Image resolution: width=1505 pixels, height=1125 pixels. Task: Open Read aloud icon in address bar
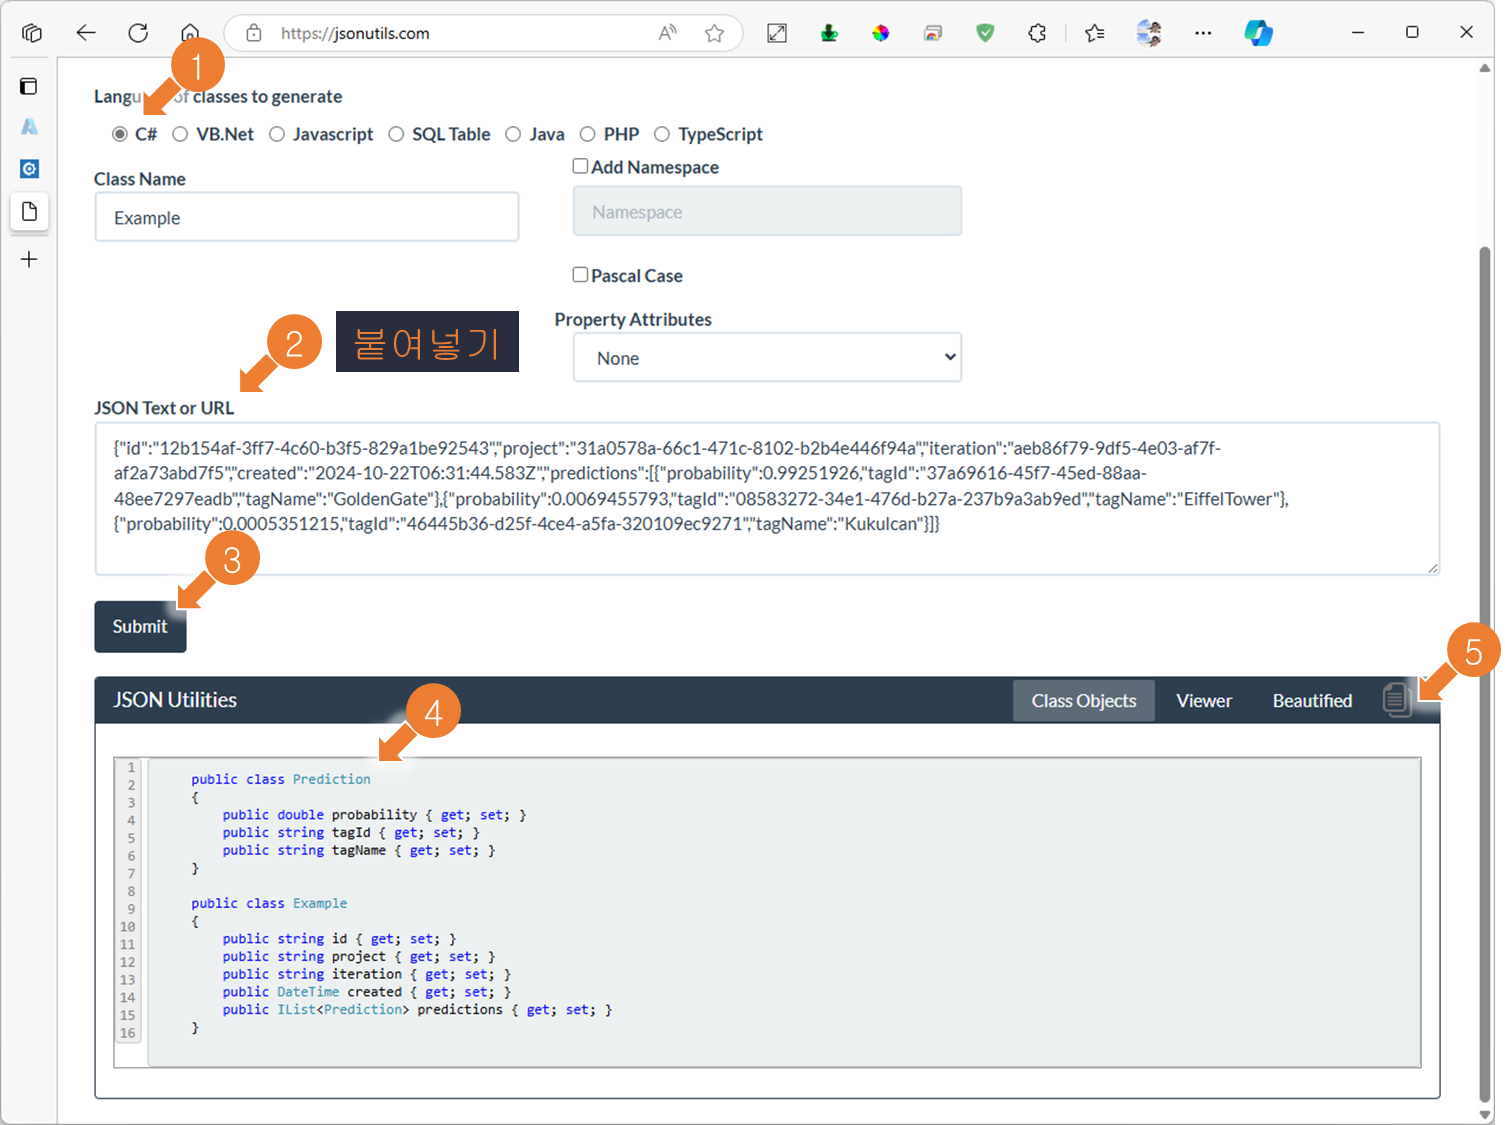pos(667,33)
